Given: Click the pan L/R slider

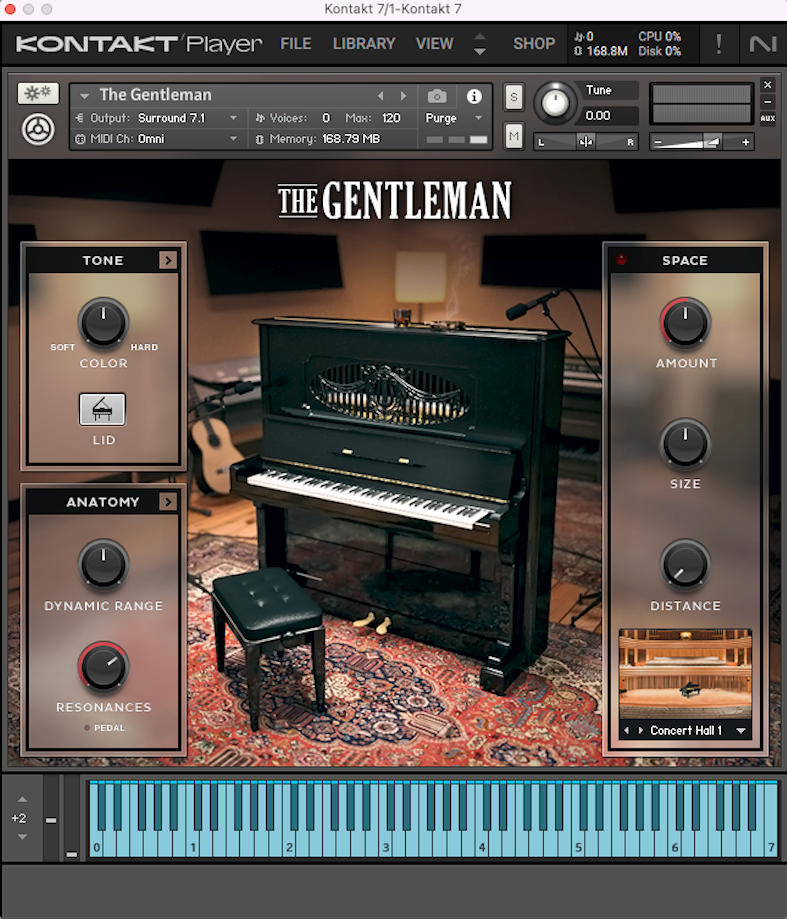Looking at the screenshot, I should click(x=585, y=142).
